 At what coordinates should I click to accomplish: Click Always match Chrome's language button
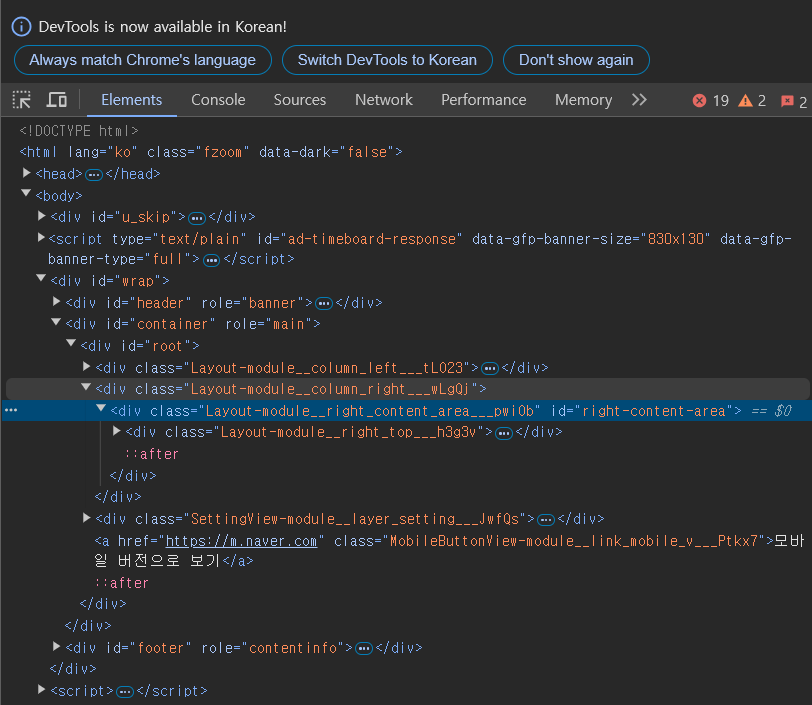142,60
